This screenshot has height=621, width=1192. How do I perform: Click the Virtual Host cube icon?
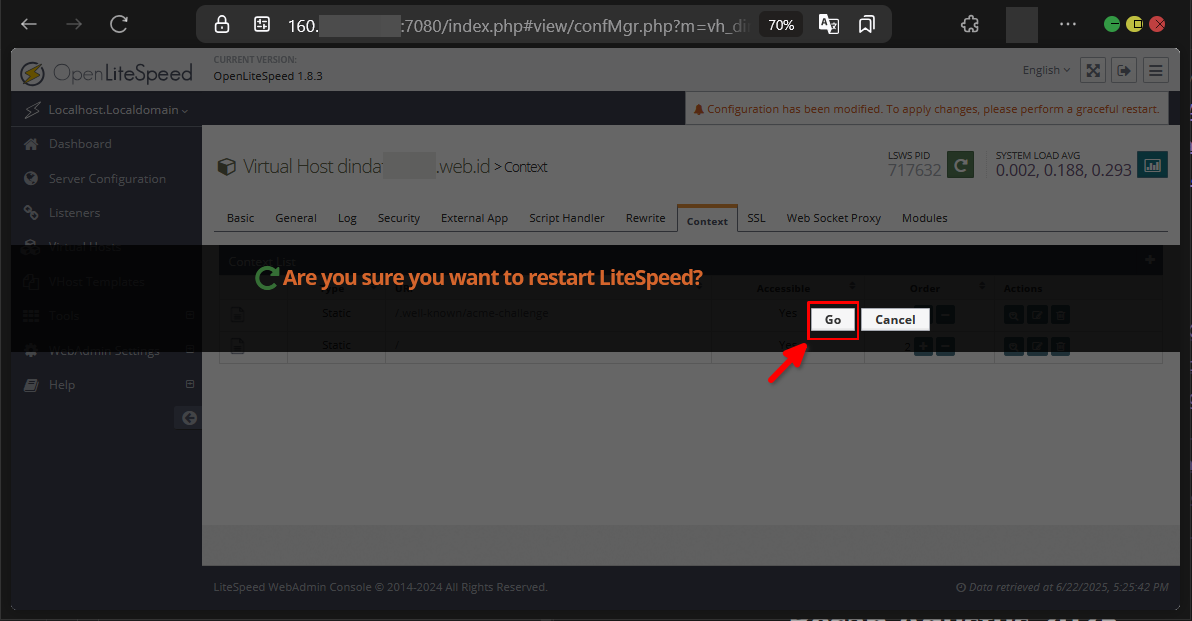tap(227, 166)
